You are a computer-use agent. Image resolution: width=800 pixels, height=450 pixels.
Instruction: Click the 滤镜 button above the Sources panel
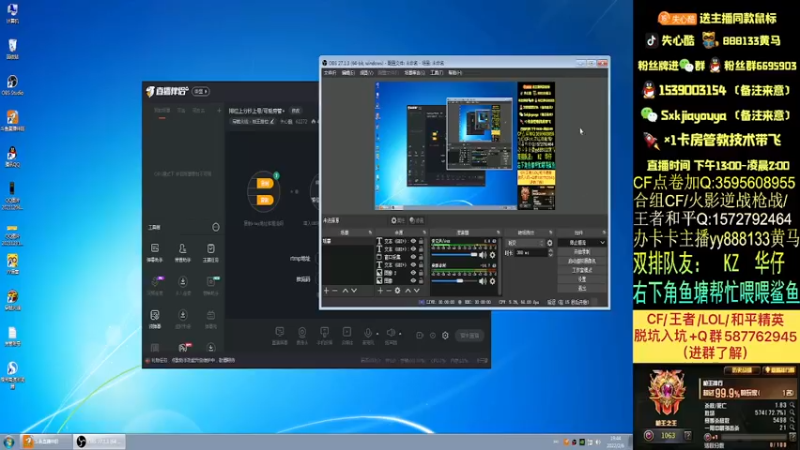[416, 220]
